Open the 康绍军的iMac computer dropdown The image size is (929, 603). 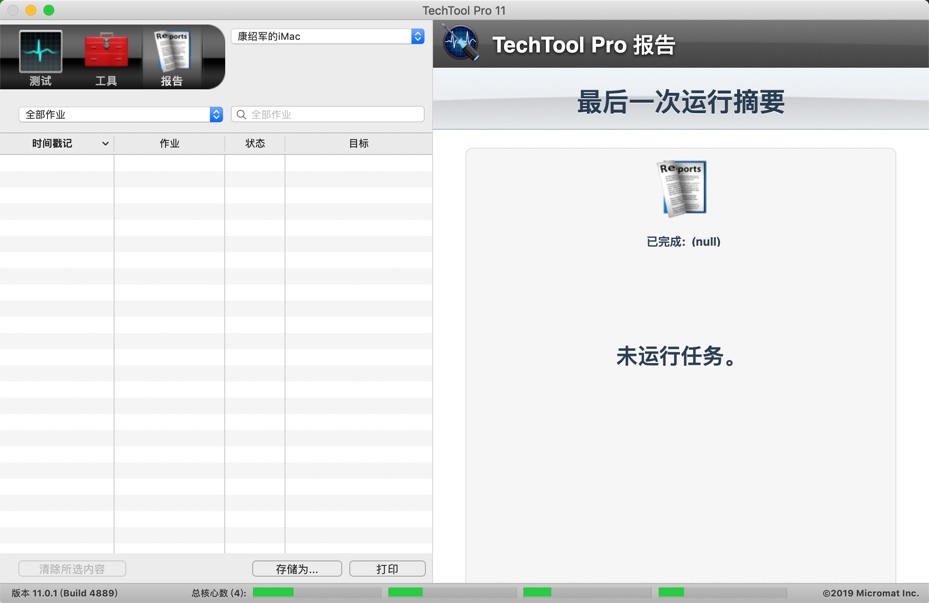click(x=328, y=36)
